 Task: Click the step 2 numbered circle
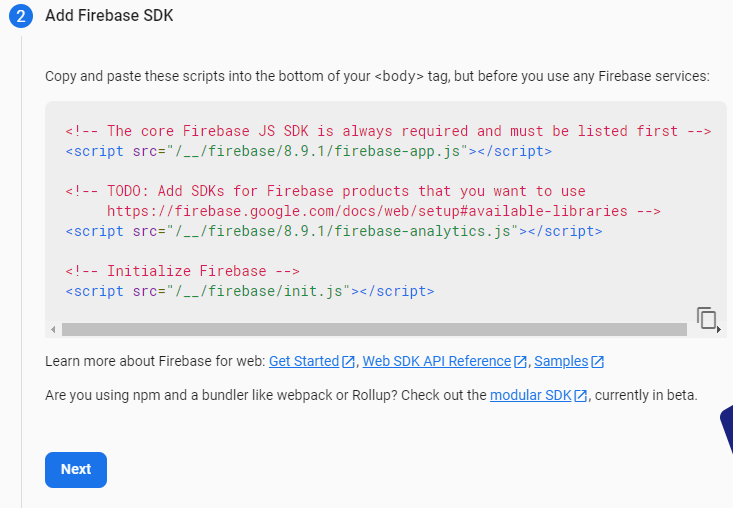click(22, 16)
